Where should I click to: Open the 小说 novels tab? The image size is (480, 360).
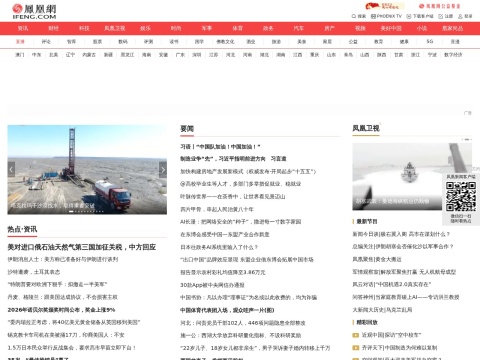point(422,28)
